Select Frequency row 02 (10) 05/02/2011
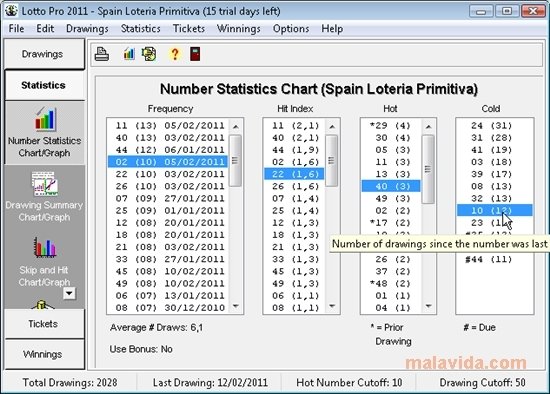The height and width of the screenshot is (394, 550). click(x=168, y=162)
